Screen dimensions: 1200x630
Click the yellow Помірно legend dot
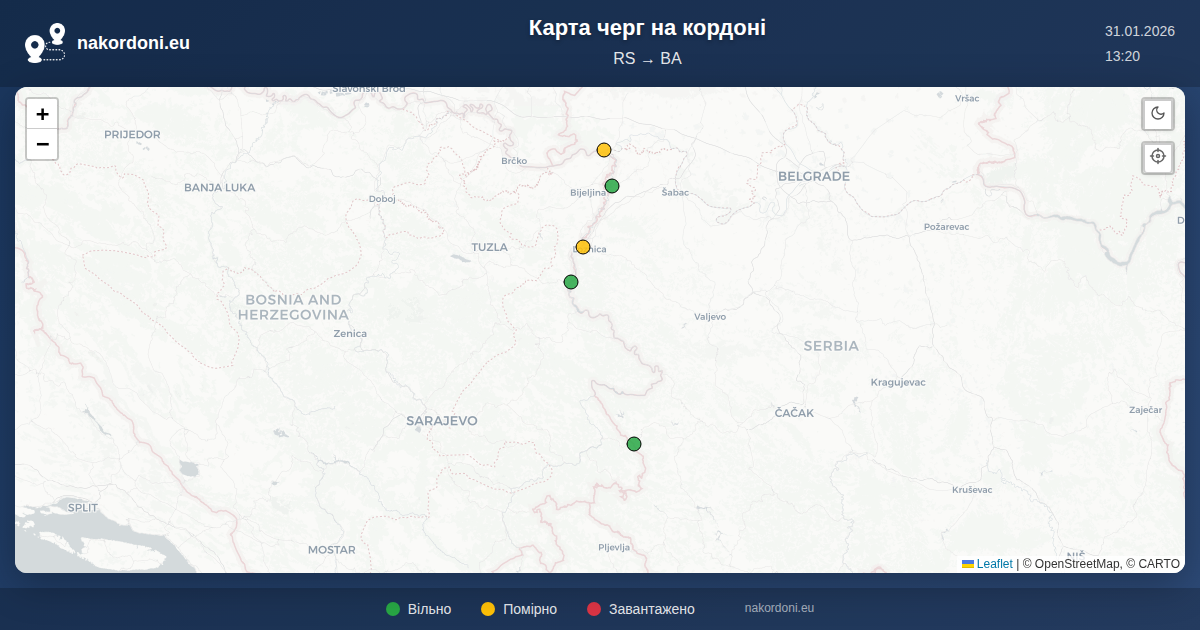tap(488, 609)
